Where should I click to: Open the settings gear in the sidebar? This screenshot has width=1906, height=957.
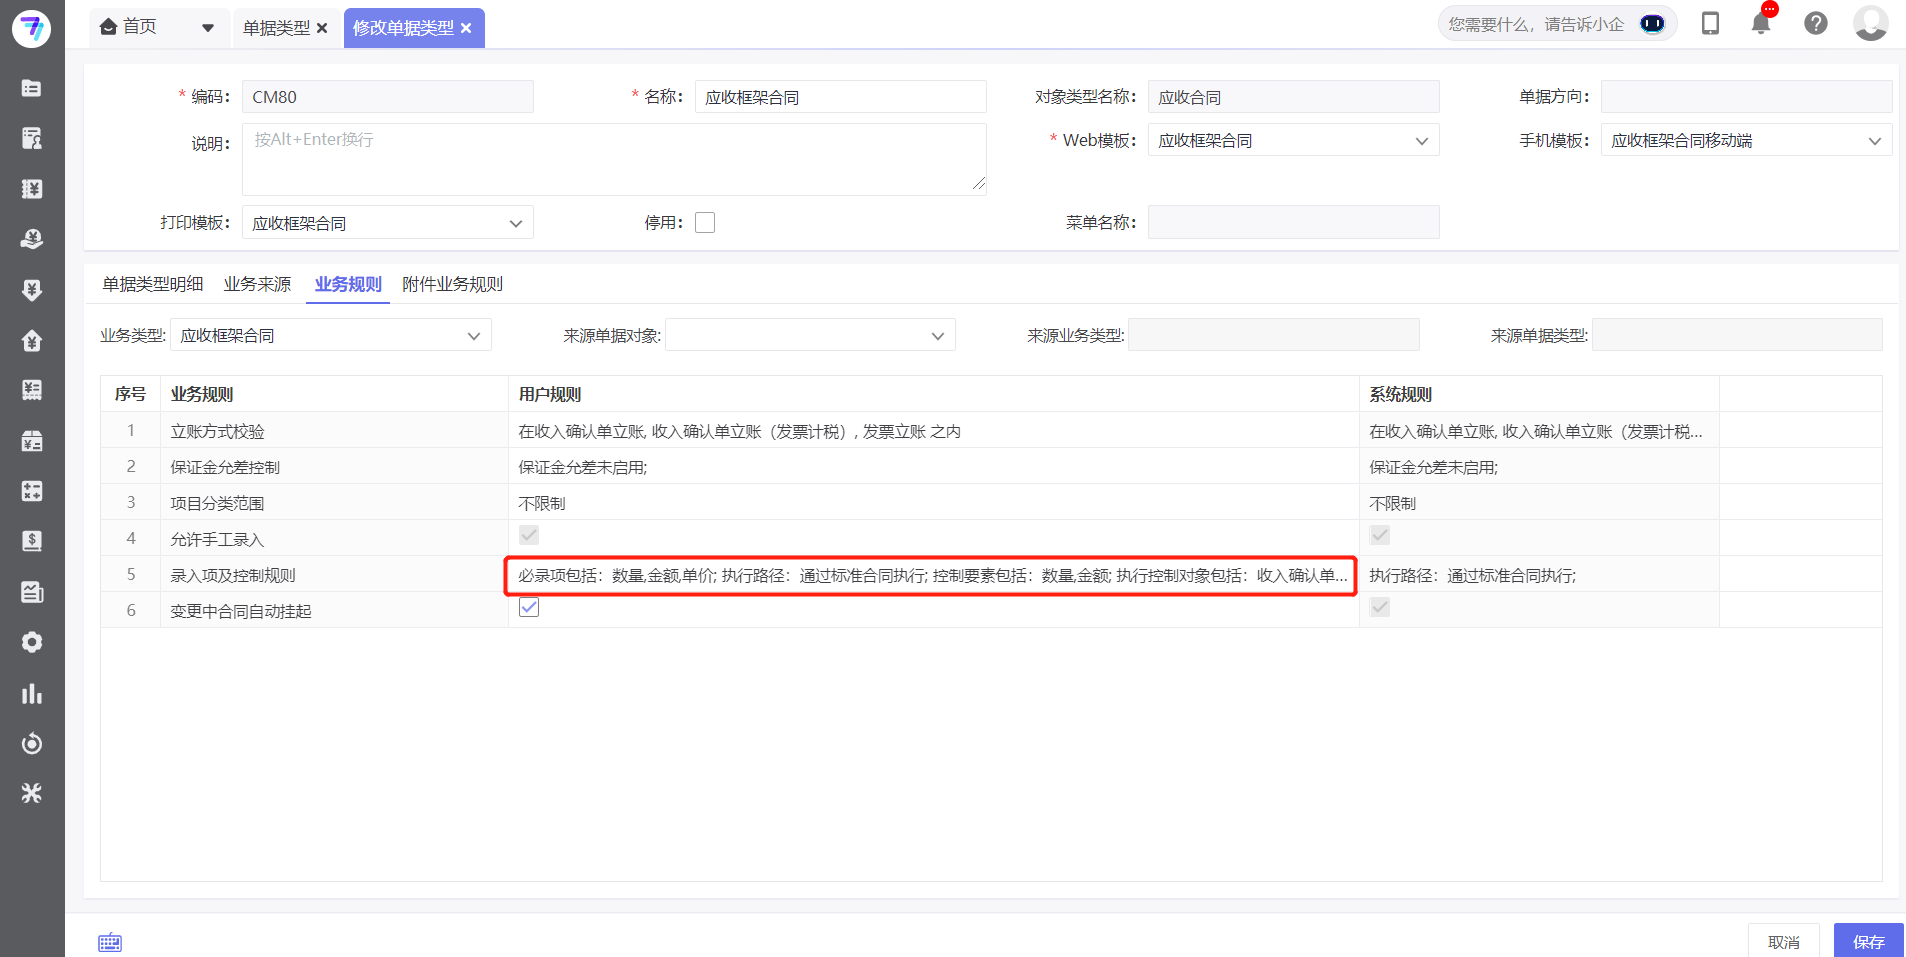coord(31,642)
